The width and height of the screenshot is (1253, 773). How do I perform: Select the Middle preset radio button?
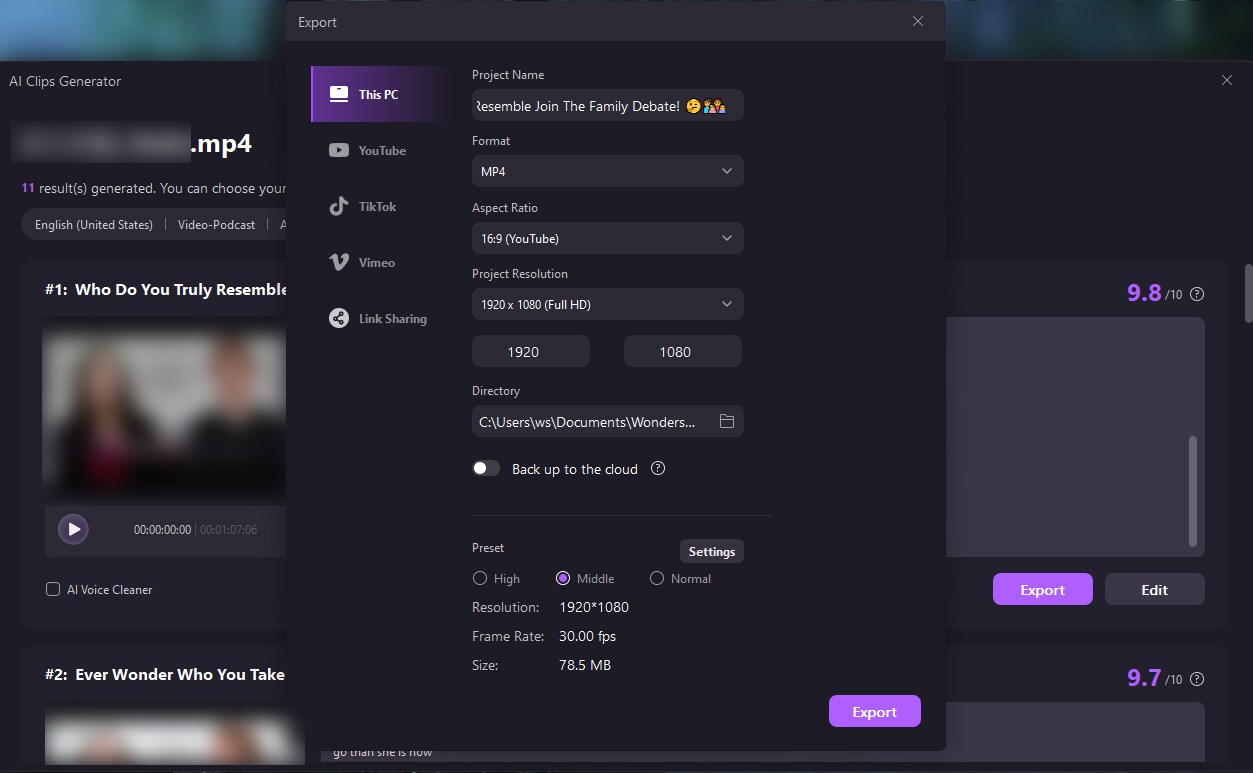(563, 578)
